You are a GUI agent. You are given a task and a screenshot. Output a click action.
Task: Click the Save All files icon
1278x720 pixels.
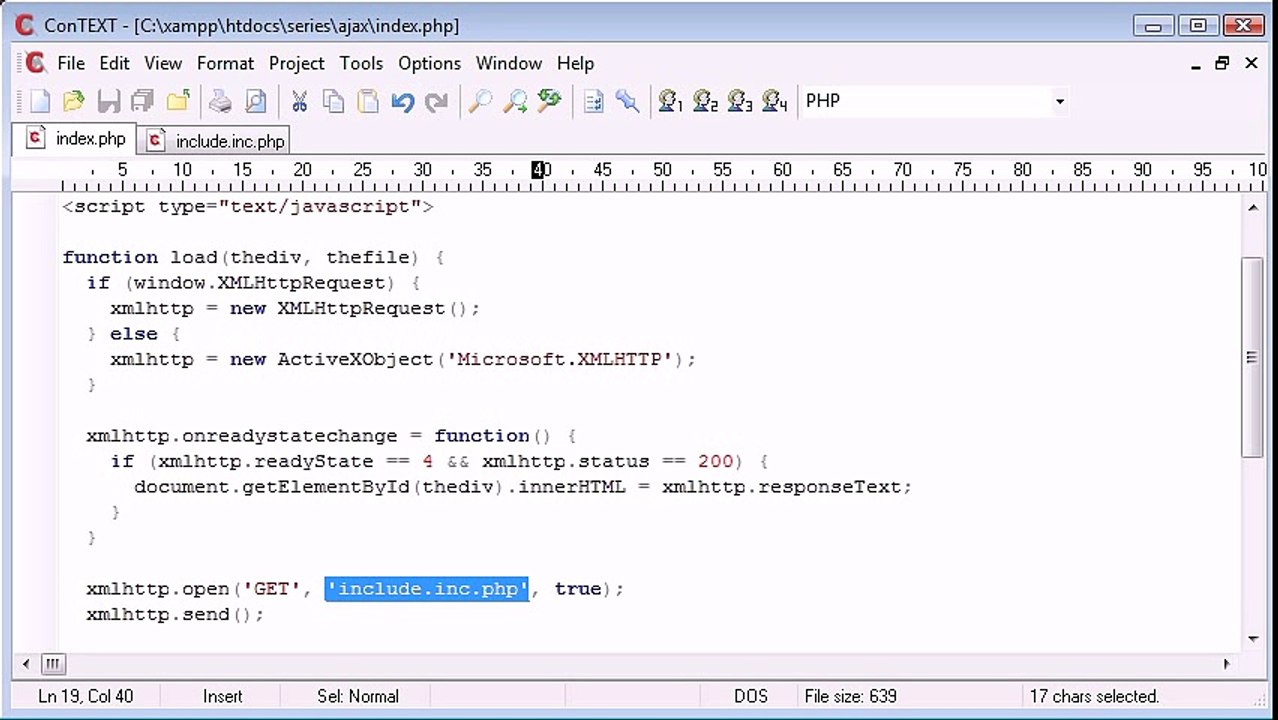pyautogui.click(x=142, y=101)
